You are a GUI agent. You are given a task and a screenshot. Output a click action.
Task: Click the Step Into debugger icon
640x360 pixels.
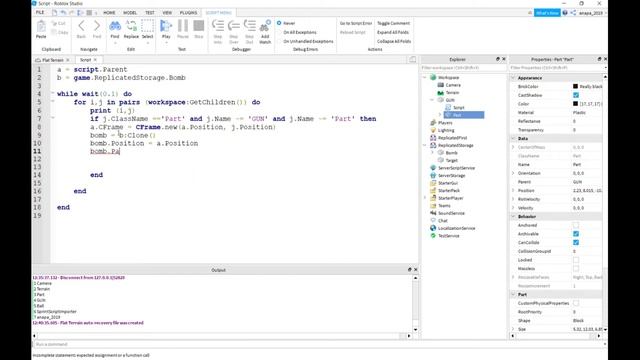[x=218, y=26]
